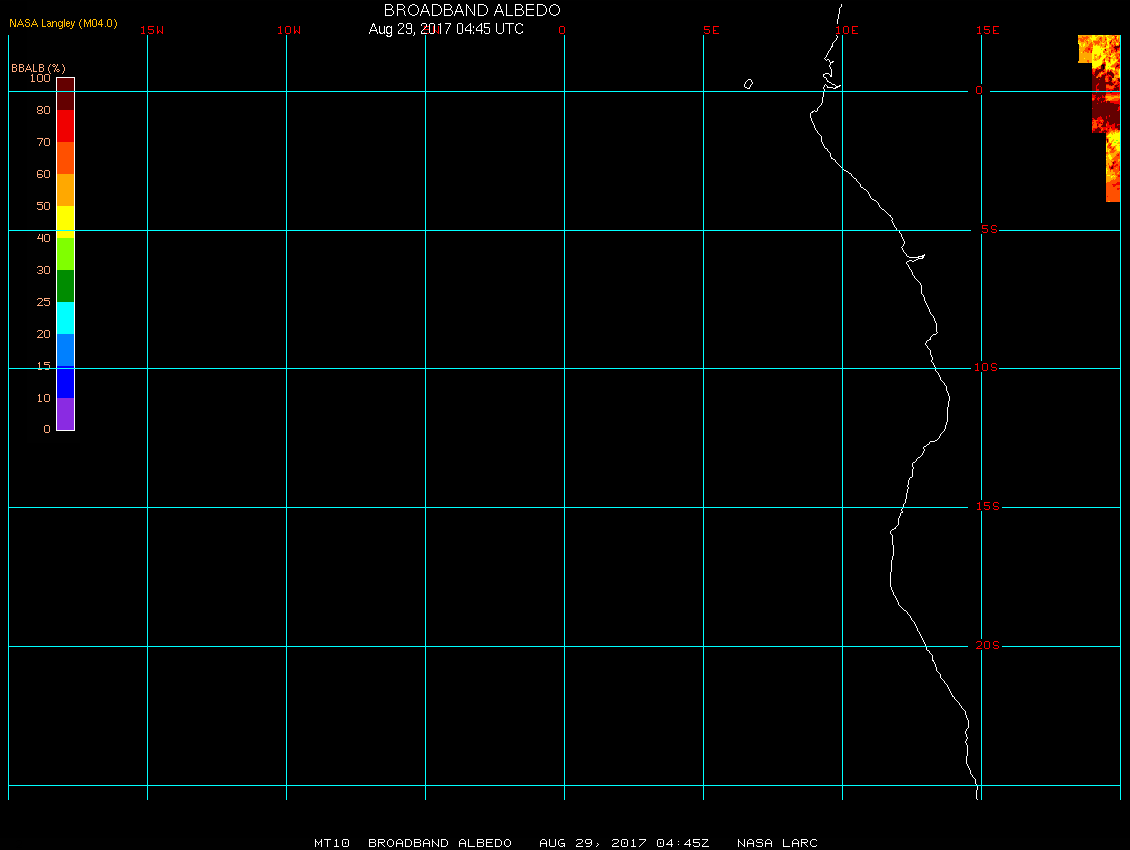1130x850 pixels.
Task: Click the BROADBAND ALBEDO title text
Action: click(472, 10)
